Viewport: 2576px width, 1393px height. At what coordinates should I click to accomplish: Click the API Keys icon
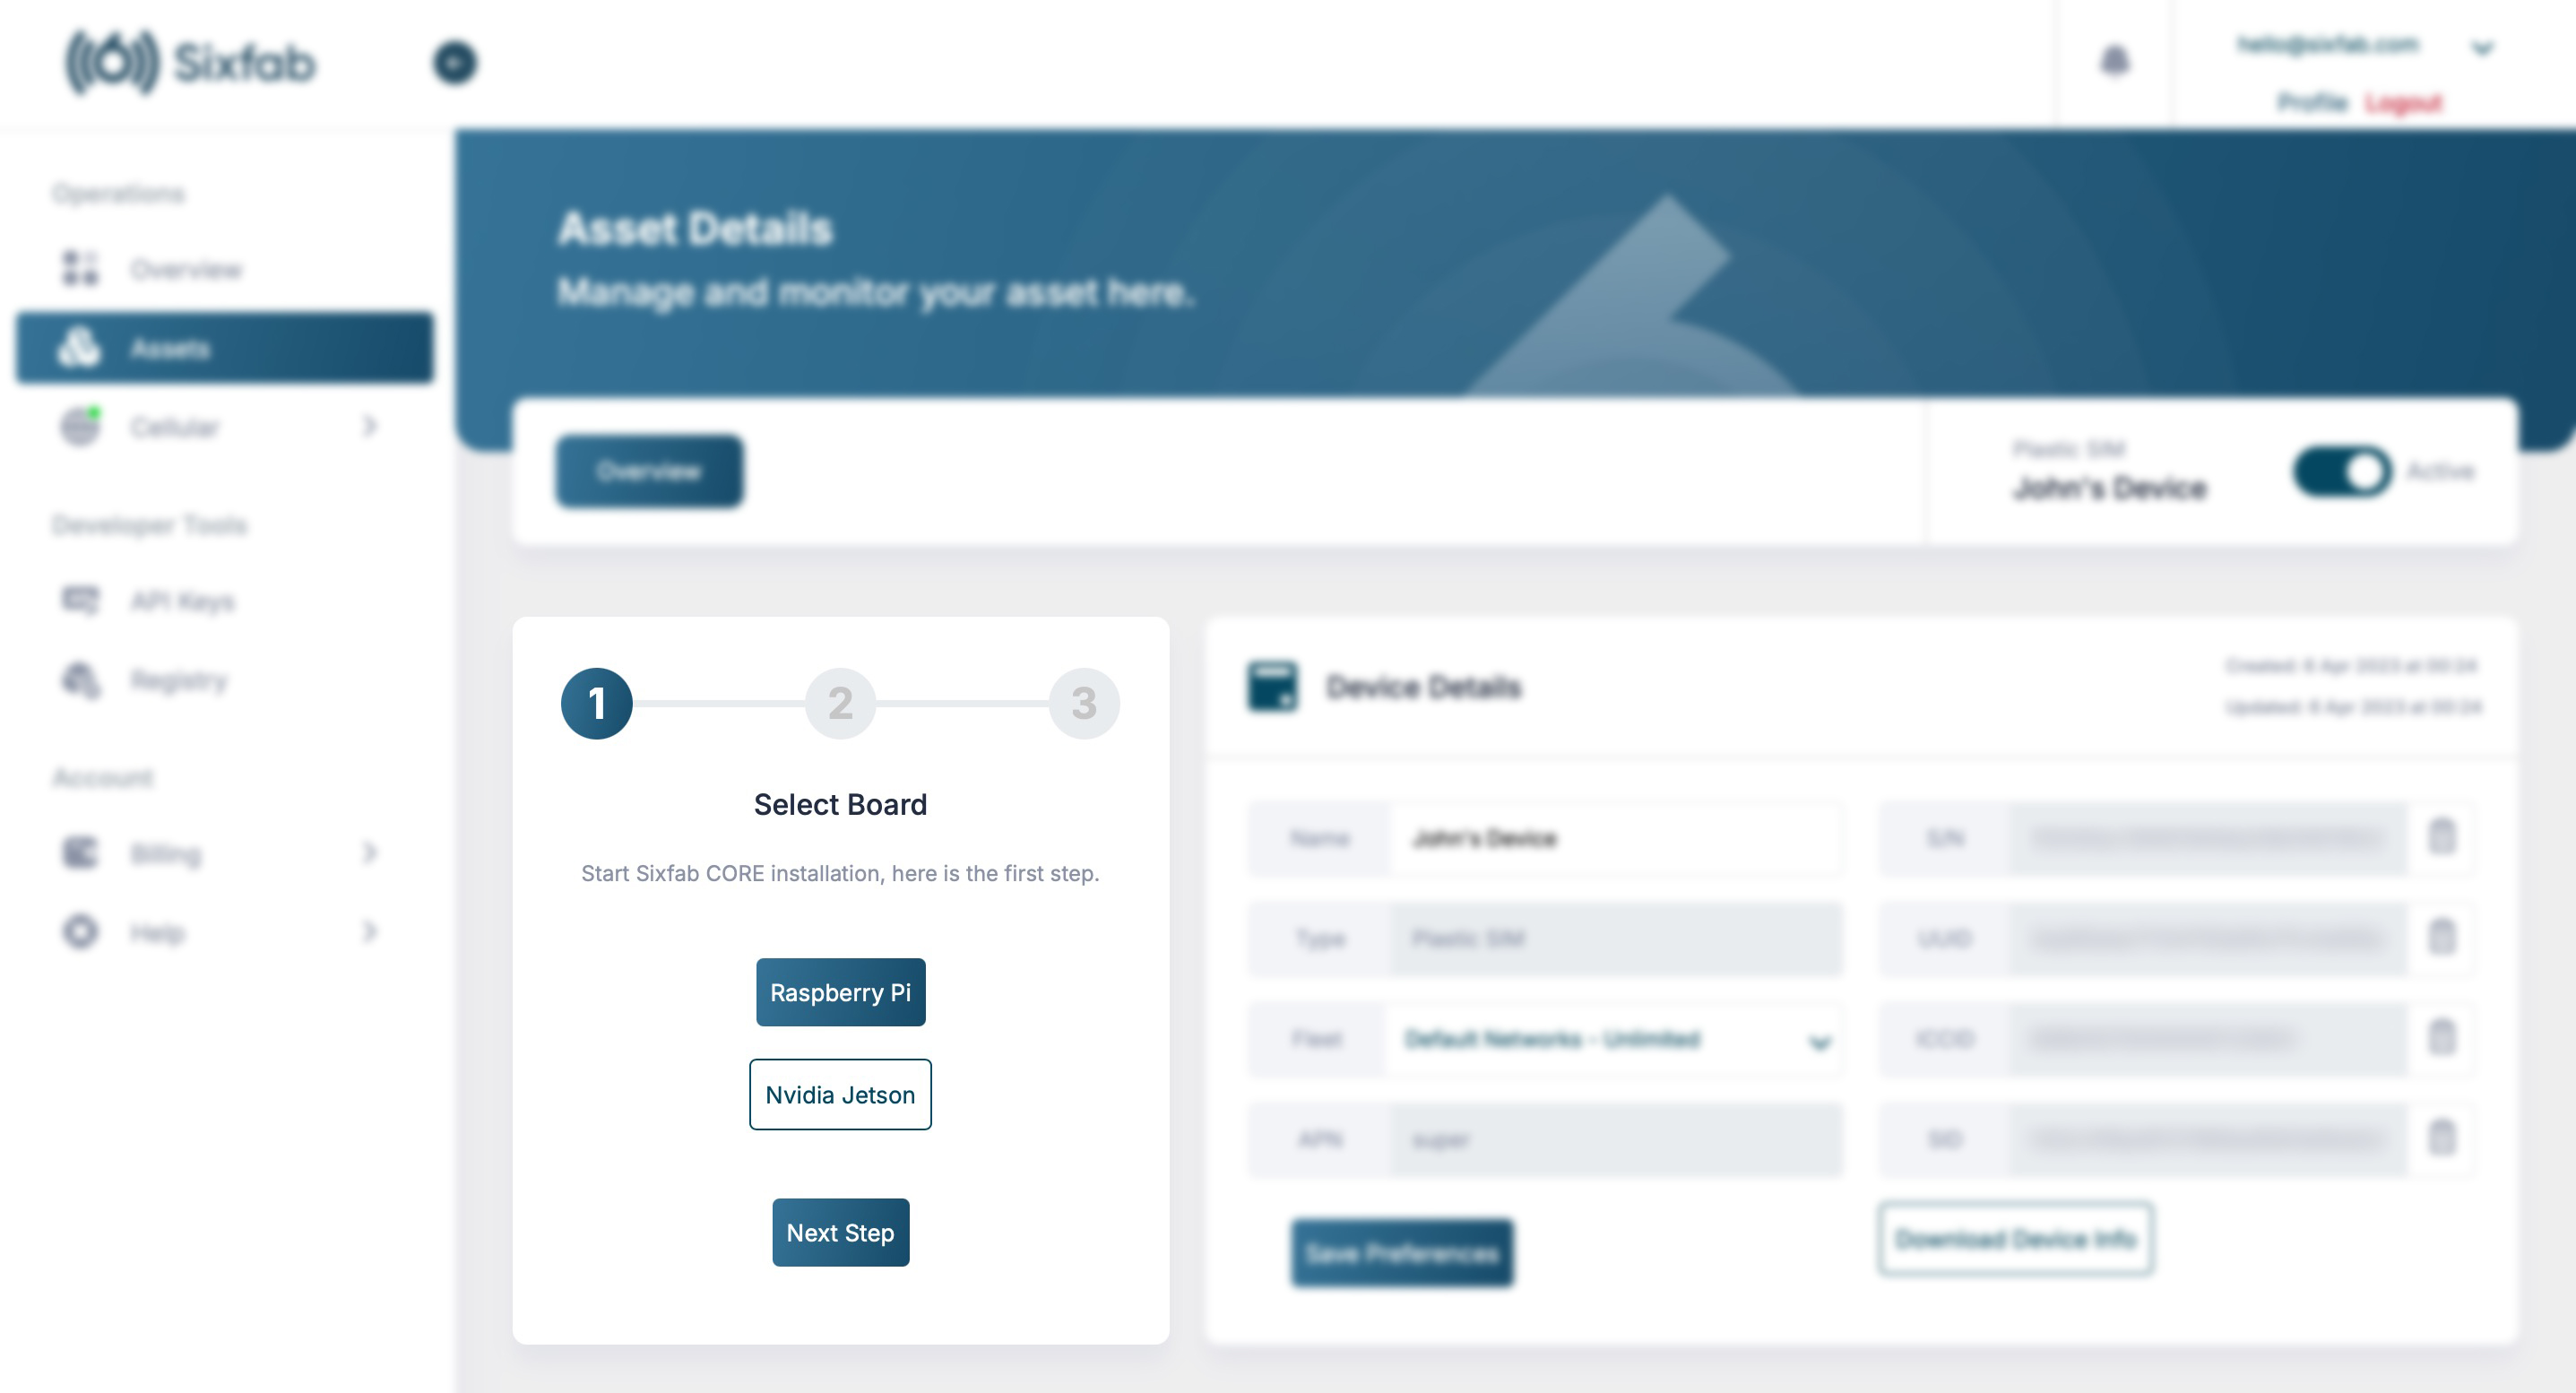pyautogui.click(x=81, y=599)
